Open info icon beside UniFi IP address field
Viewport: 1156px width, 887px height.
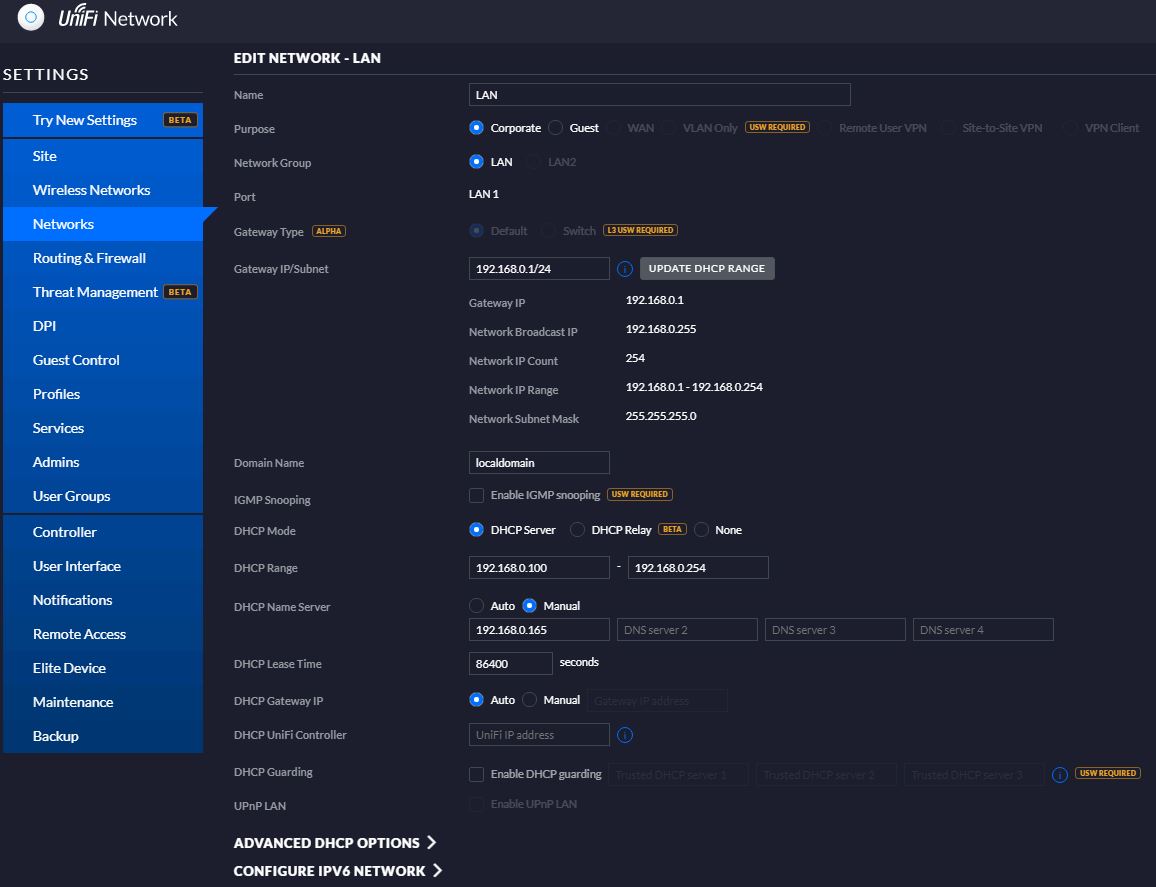[x=624, y=735]
